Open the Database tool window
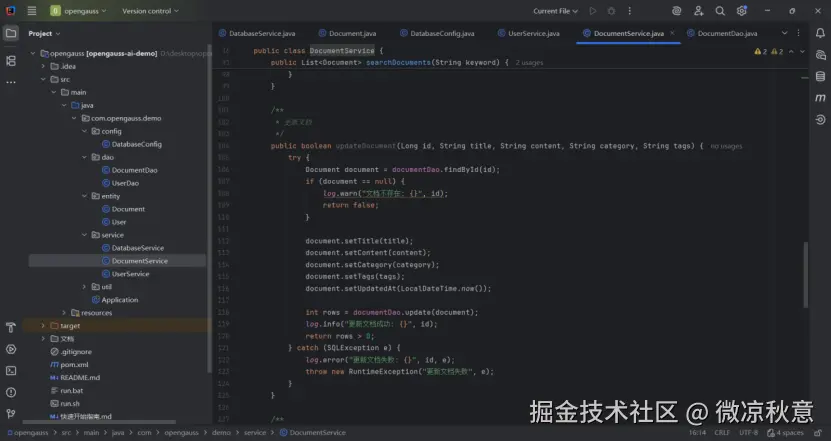 coord(820,76)
